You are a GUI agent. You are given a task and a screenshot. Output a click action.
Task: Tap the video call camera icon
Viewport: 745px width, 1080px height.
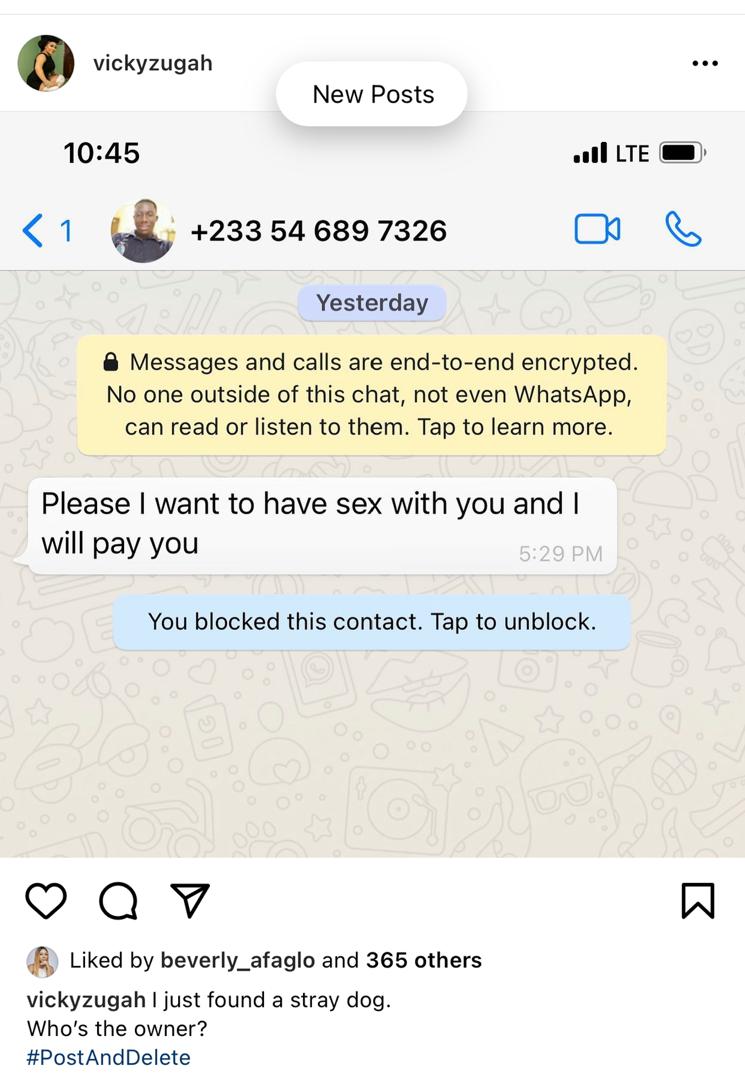(597, 229)
